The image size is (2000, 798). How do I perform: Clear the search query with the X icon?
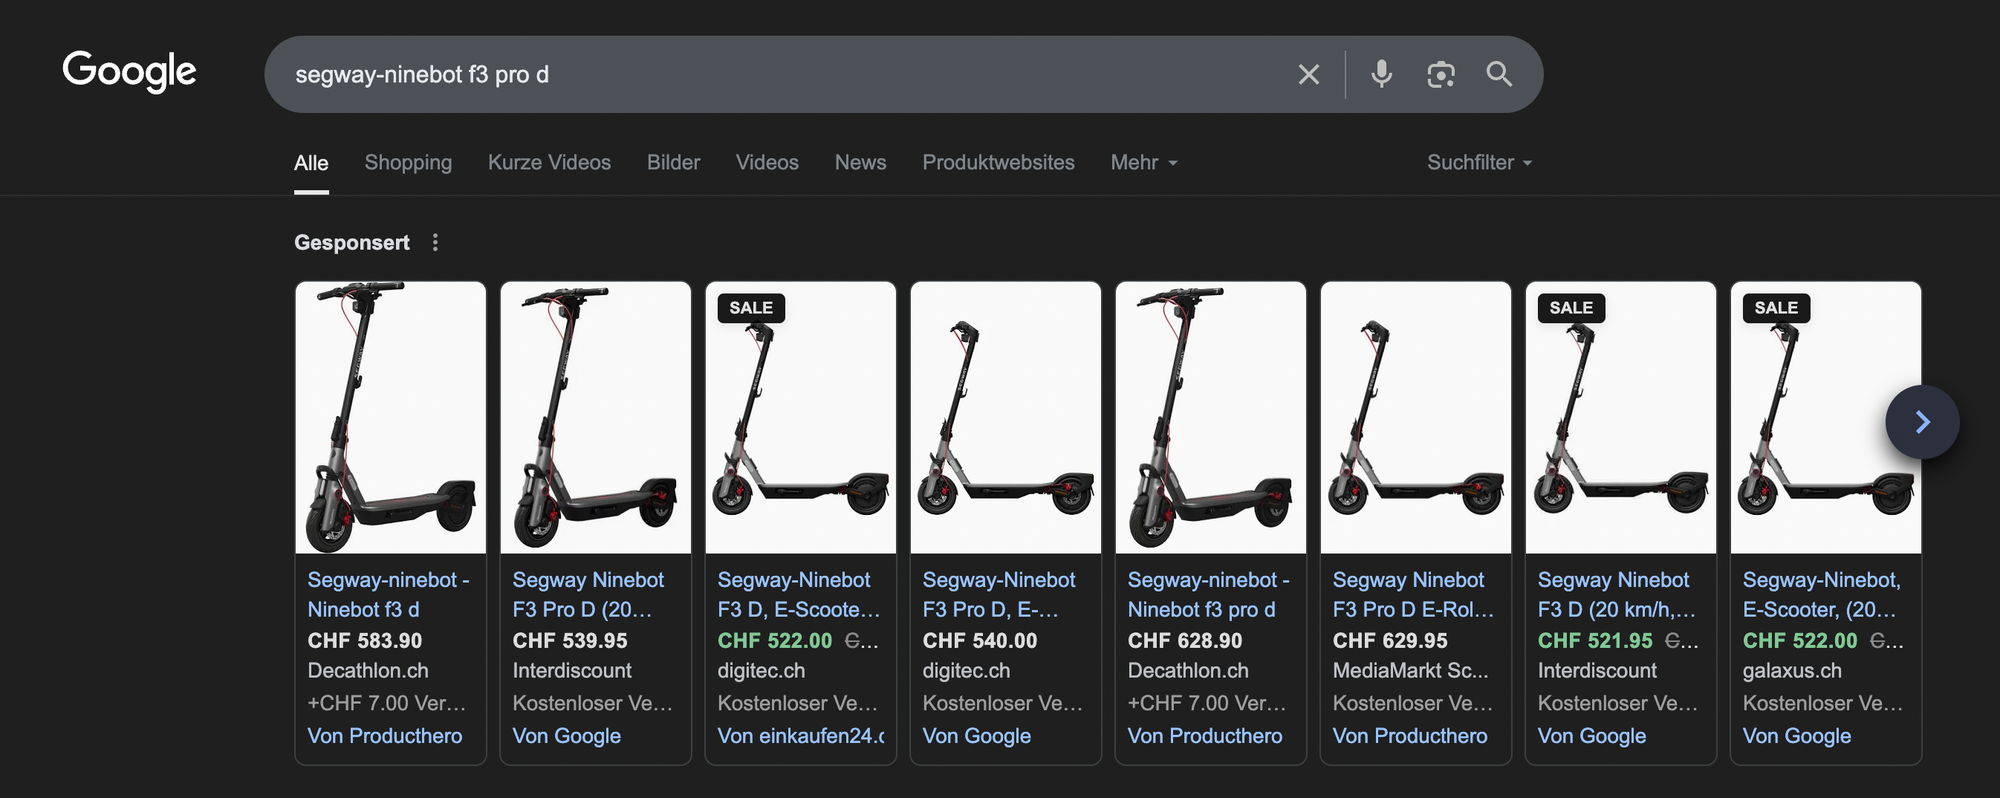pos(1308,74)
